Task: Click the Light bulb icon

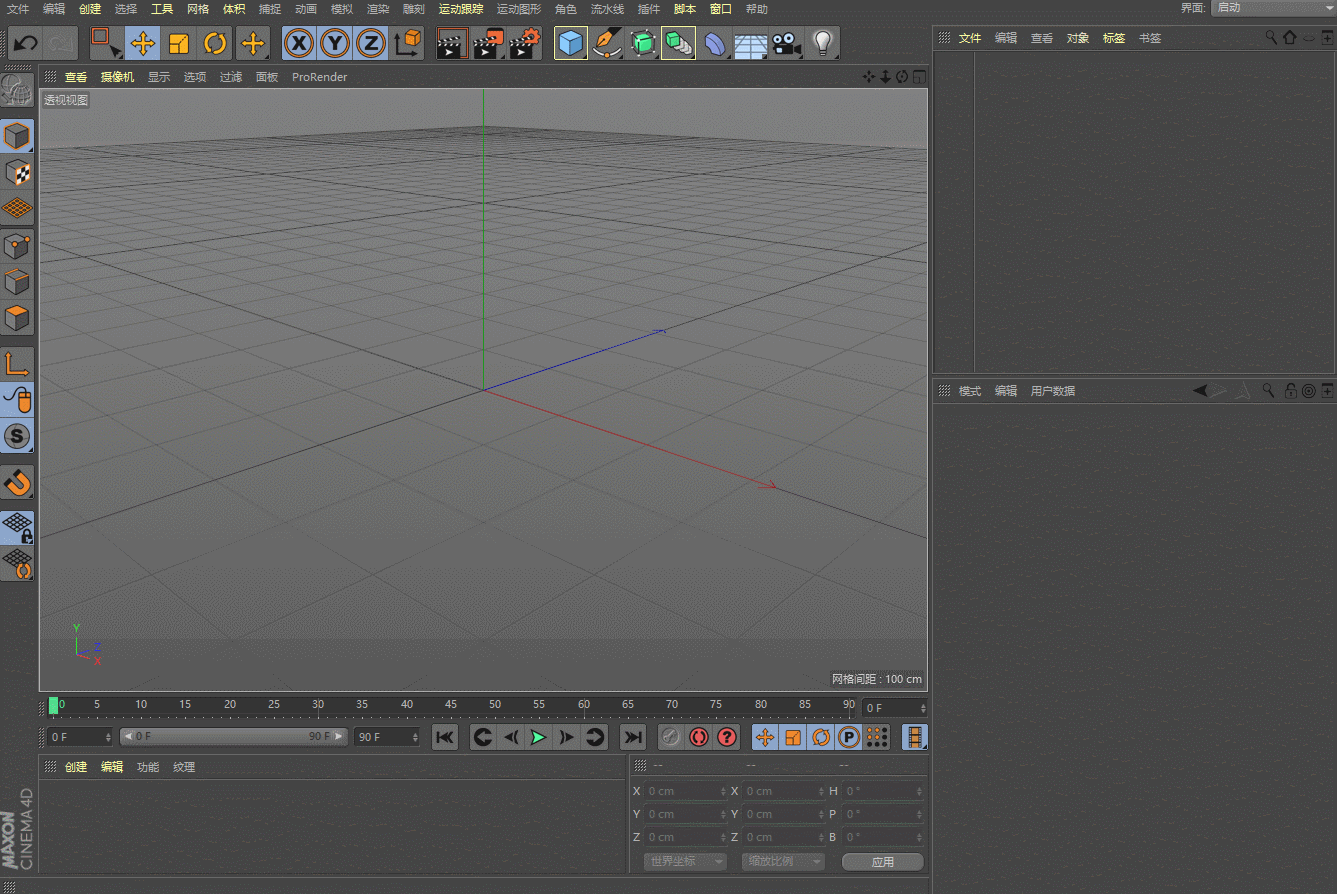Action: [x=823, y=43]
